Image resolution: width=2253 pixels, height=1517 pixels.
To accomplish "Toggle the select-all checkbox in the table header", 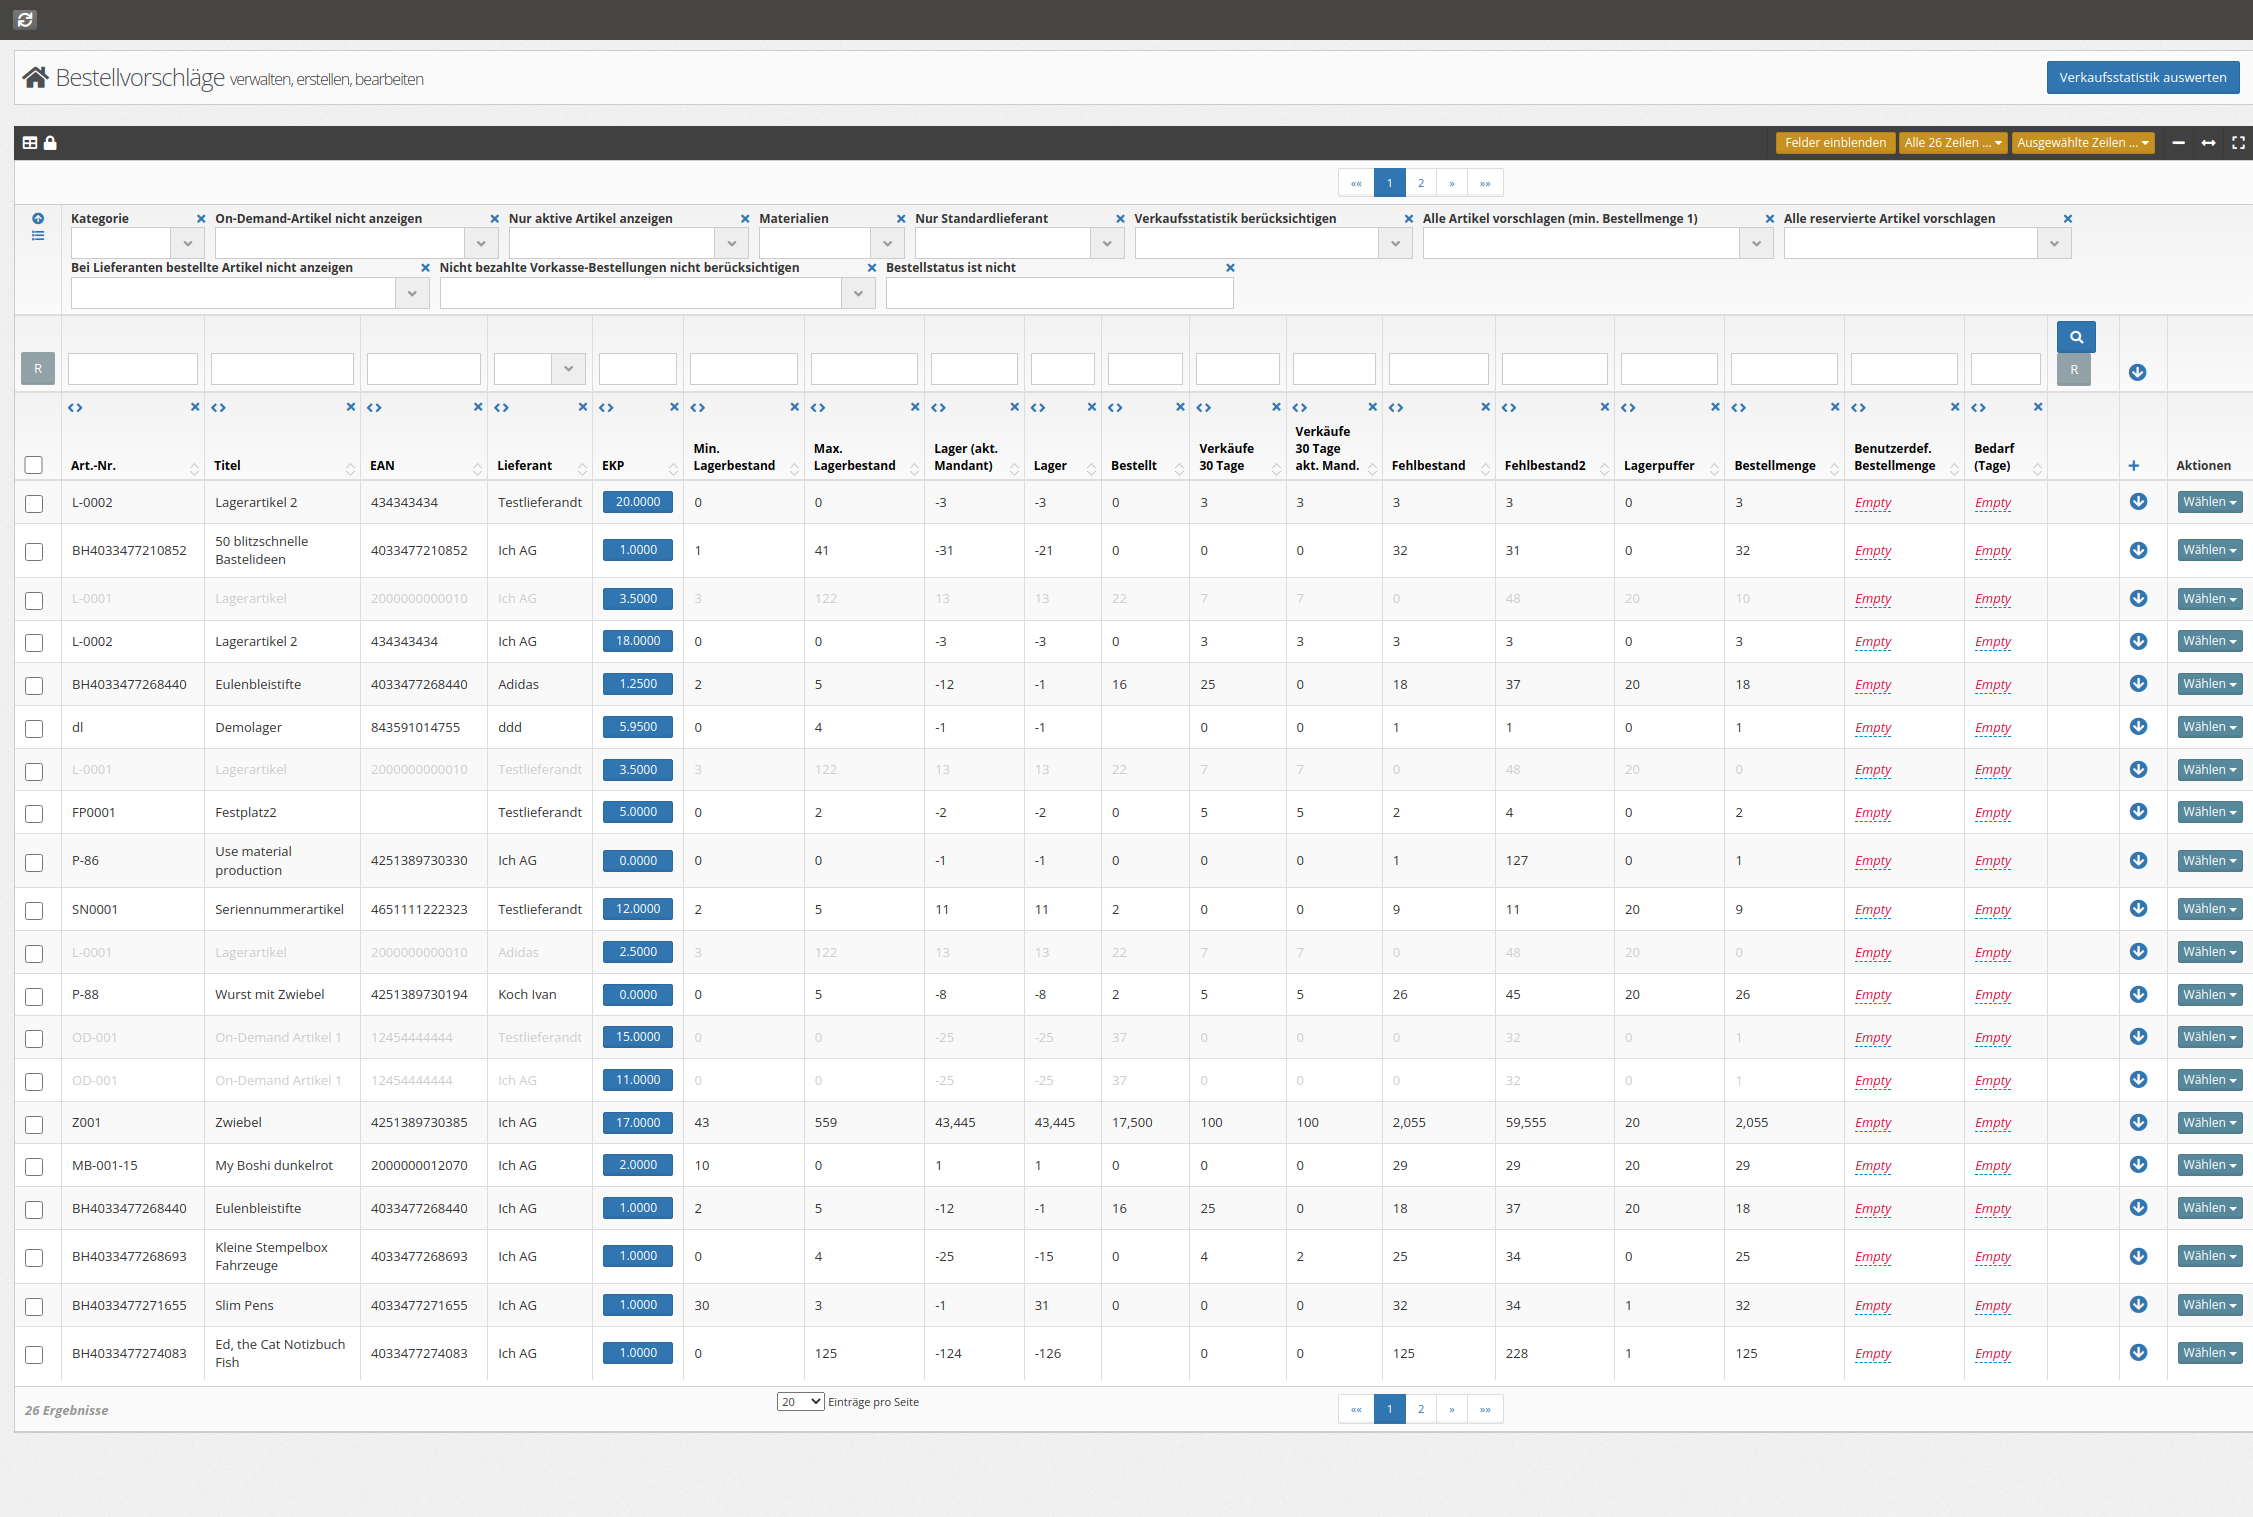I will (x=34, y=465).
